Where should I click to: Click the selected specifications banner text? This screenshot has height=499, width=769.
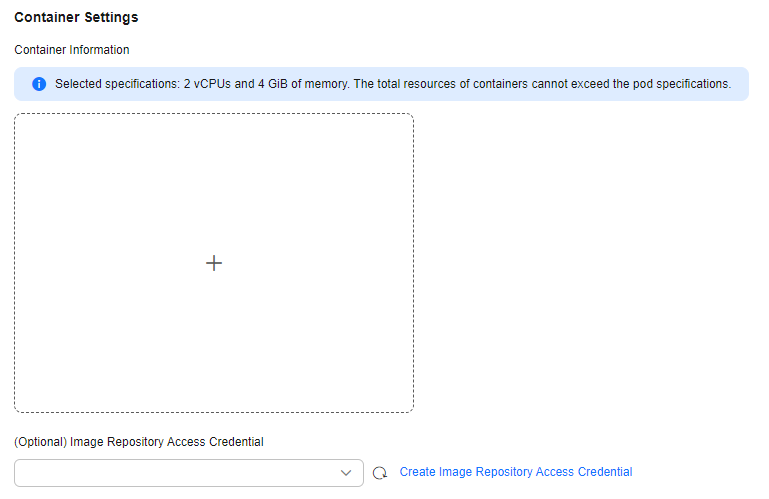point(393,84)
